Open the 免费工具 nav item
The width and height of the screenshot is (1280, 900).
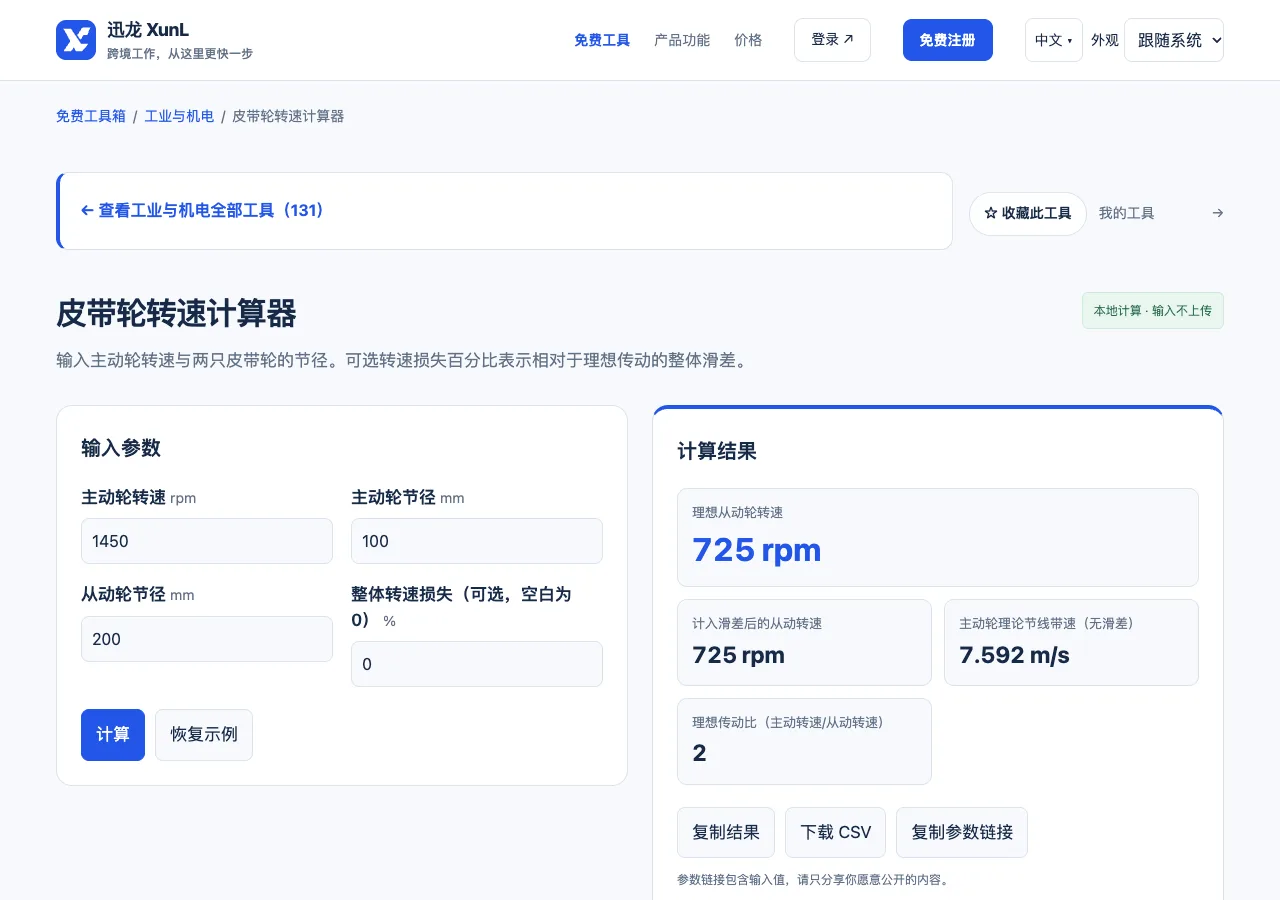602,40
